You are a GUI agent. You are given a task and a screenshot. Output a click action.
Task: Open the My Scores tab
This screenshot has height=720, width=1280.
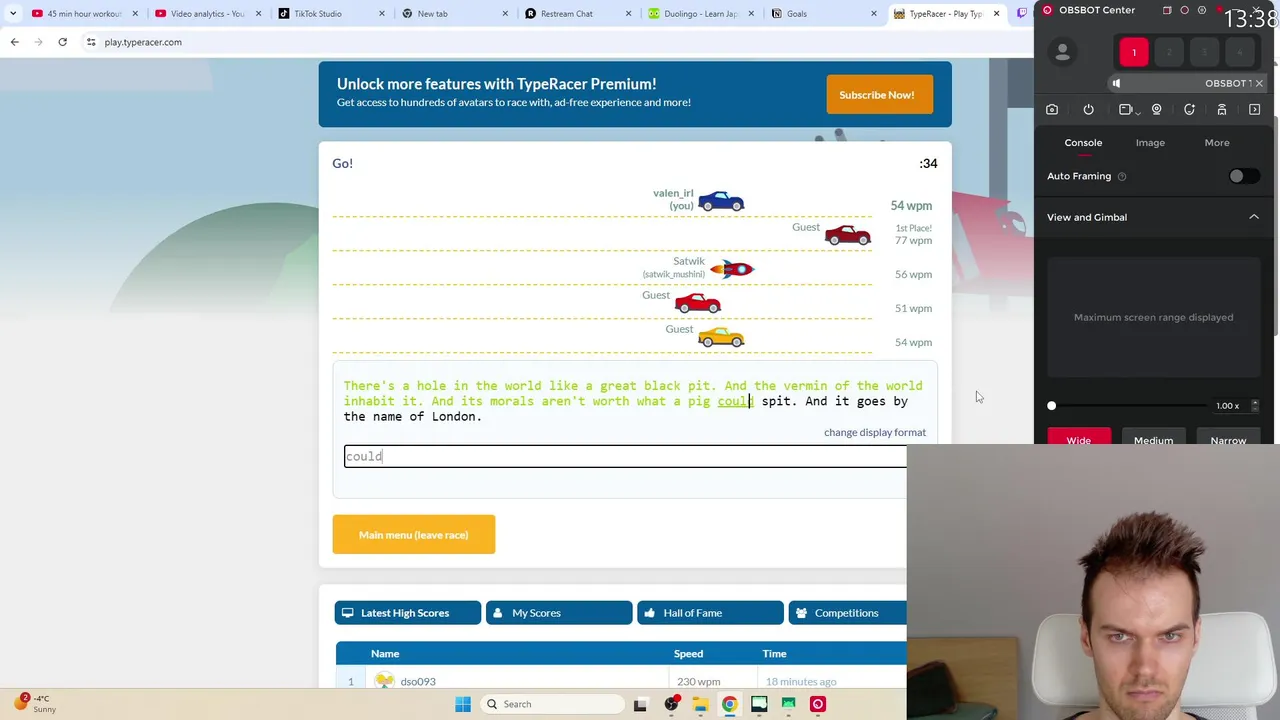[559, 613]
